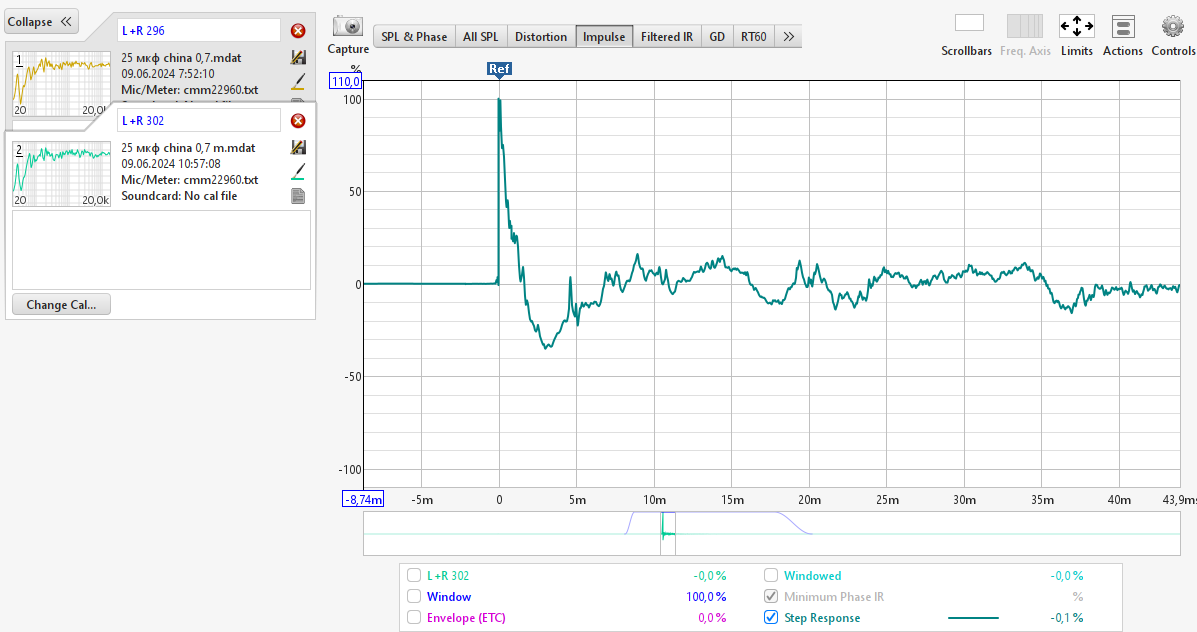Screen dimensions: 1197x632
Task: Click text Soundcard: No cal file
Action: pos(179,195)
